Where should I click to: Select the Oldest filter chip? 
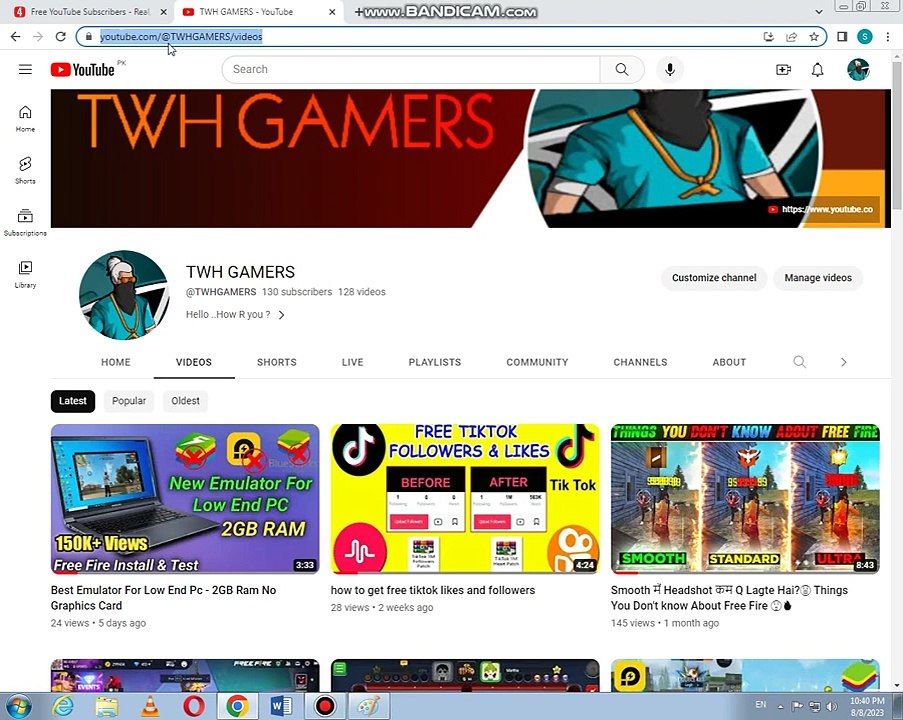pos(185,401)
